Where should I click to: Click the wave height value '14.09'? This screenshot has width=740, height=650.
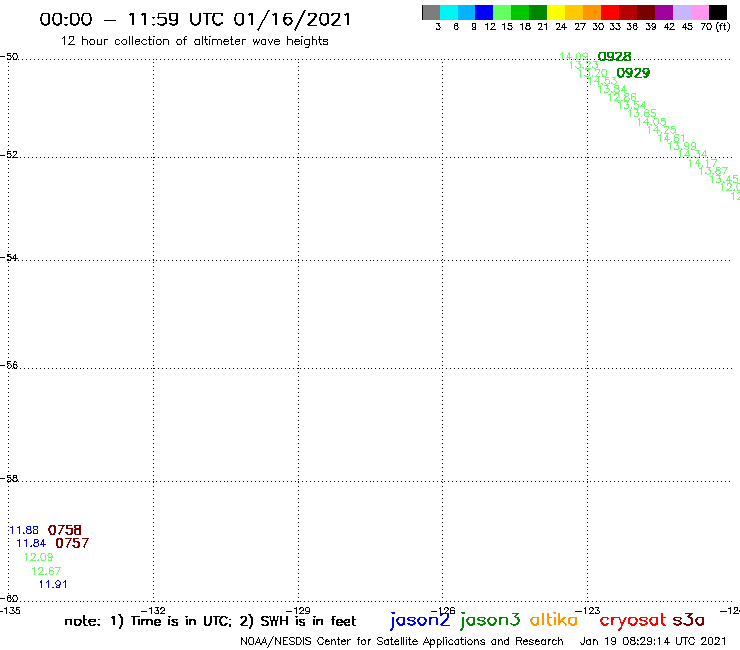tap(574, 57)
